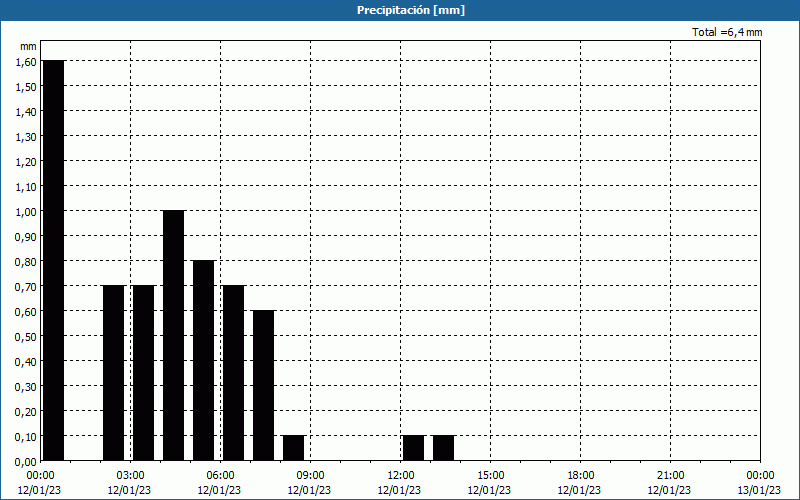Screen dimensions: 800x500
Task: Click the 0,60 y-axis value
Action: [x=27, y=311]
